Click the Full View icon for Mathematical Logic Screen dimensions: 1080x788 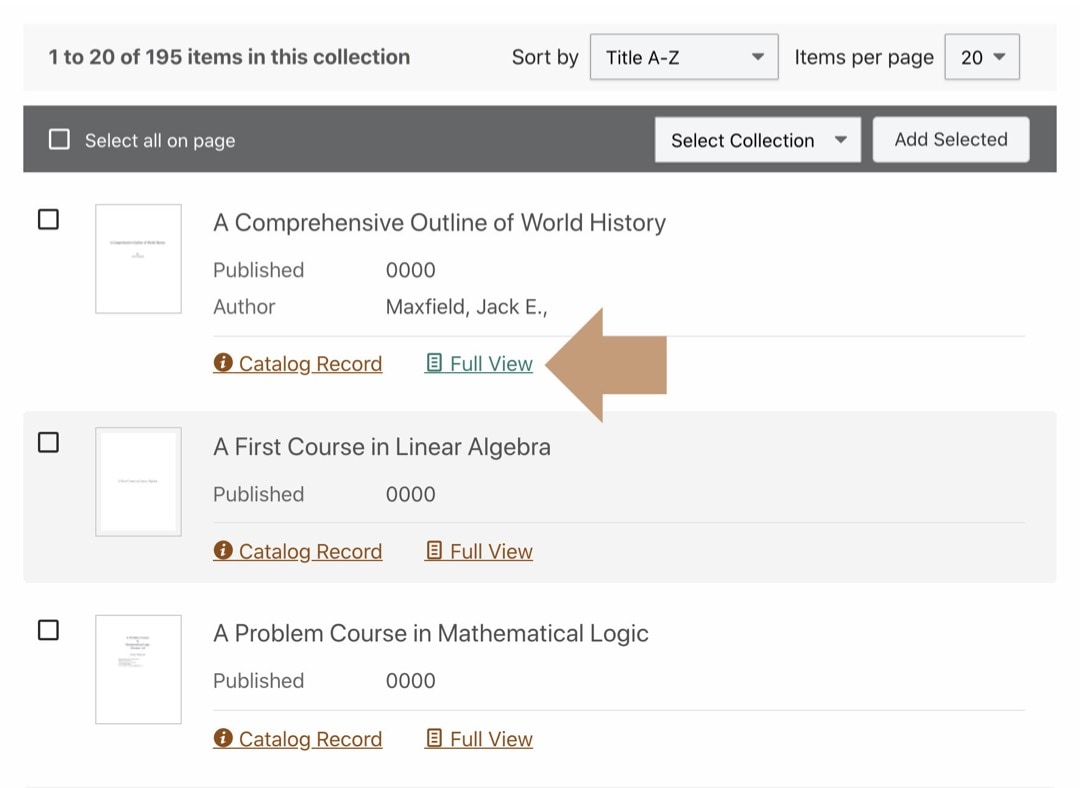point(434,738)
